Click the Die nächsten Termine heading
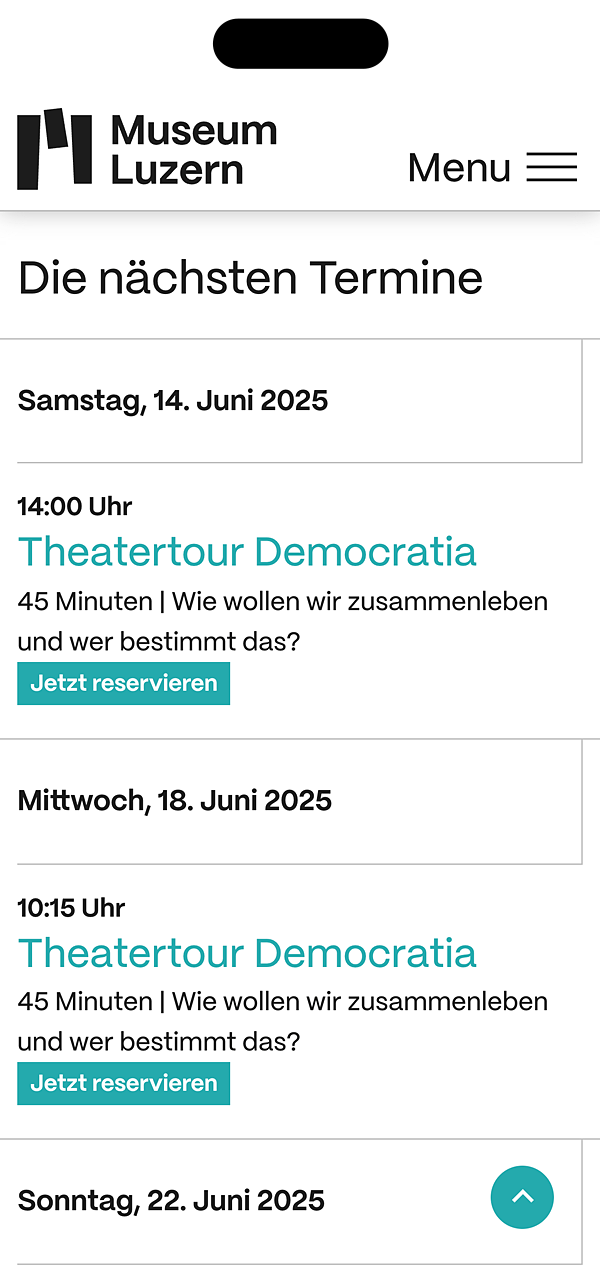 pos(250,277)
